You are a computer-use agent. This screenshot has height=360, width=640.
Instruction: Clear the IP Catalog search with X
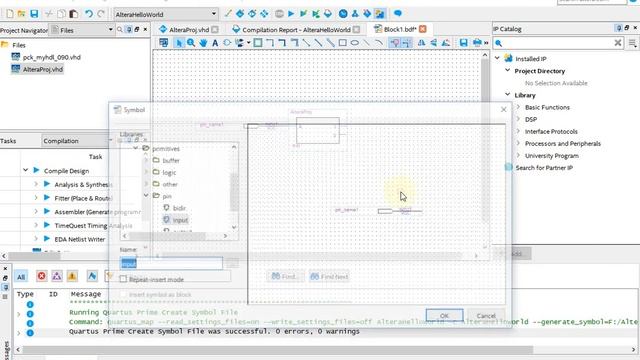click(618, 43)
